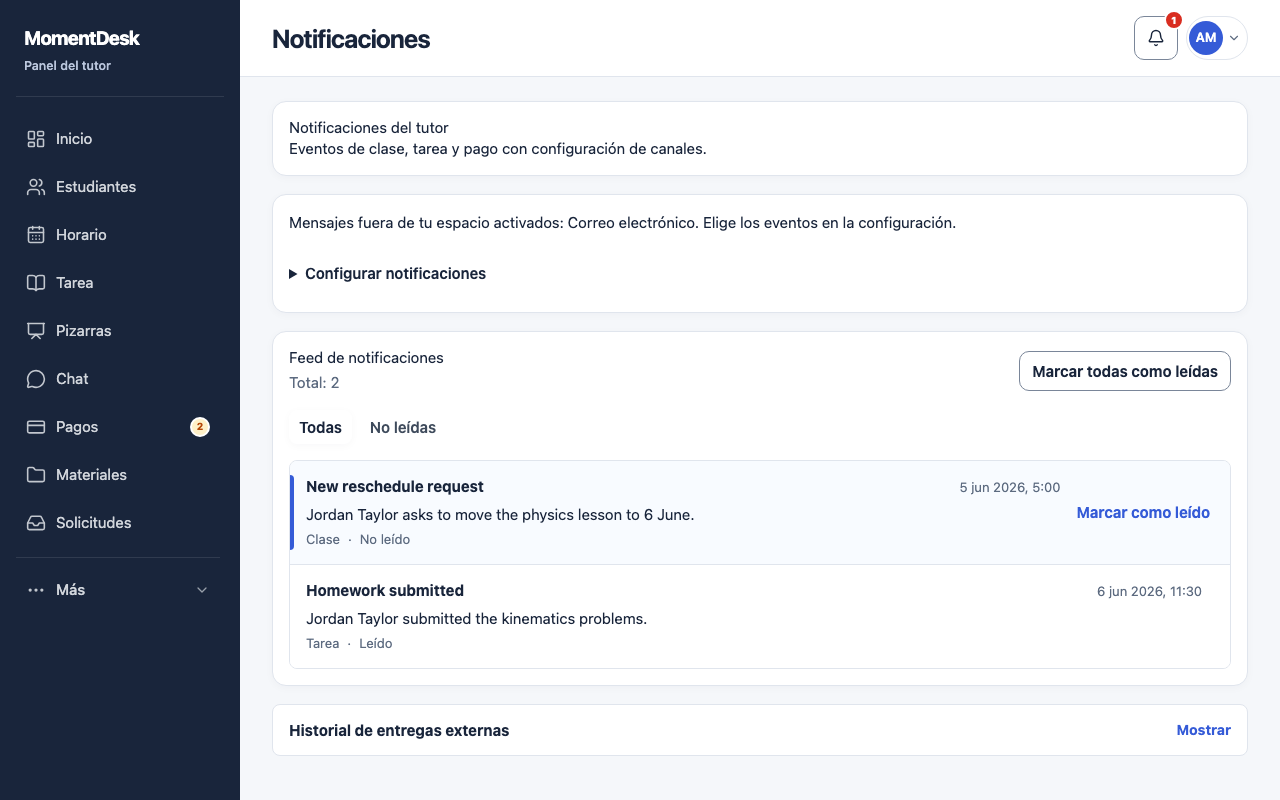The image size is (1280, 800).
Task: Click Marcar todas como leídas button
Action: (x=1125, y=371)
